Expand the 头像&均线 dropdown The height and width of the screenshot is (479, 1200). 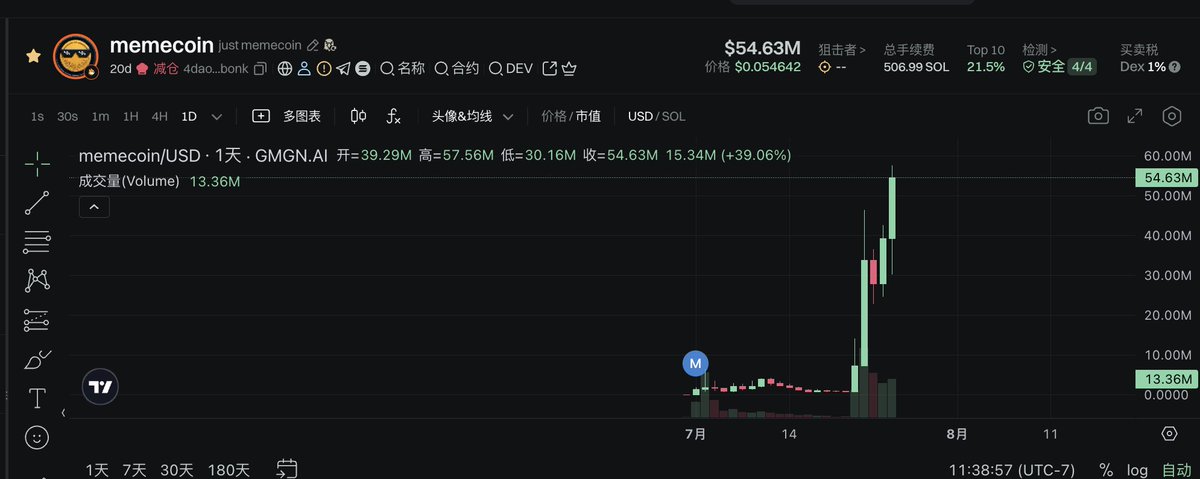[472, 116]
